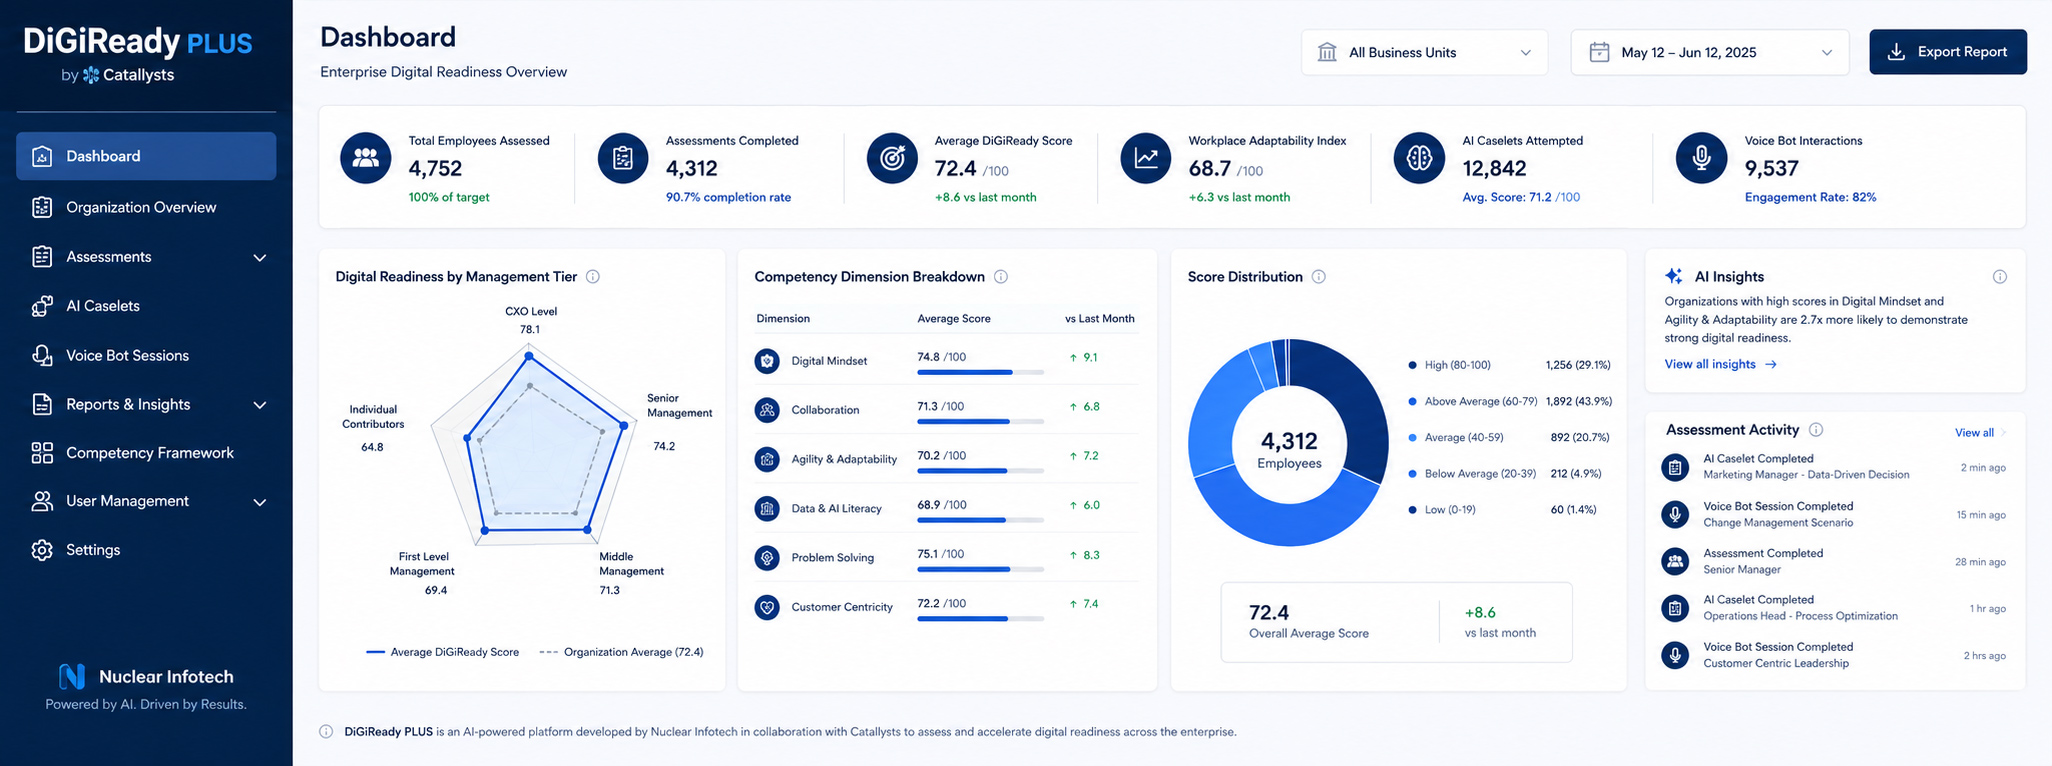The height and width of the screenshot is (766, 2052).
Task: Click the AI Caselets Attempted brain icon
Action: tap(1419, 158)
